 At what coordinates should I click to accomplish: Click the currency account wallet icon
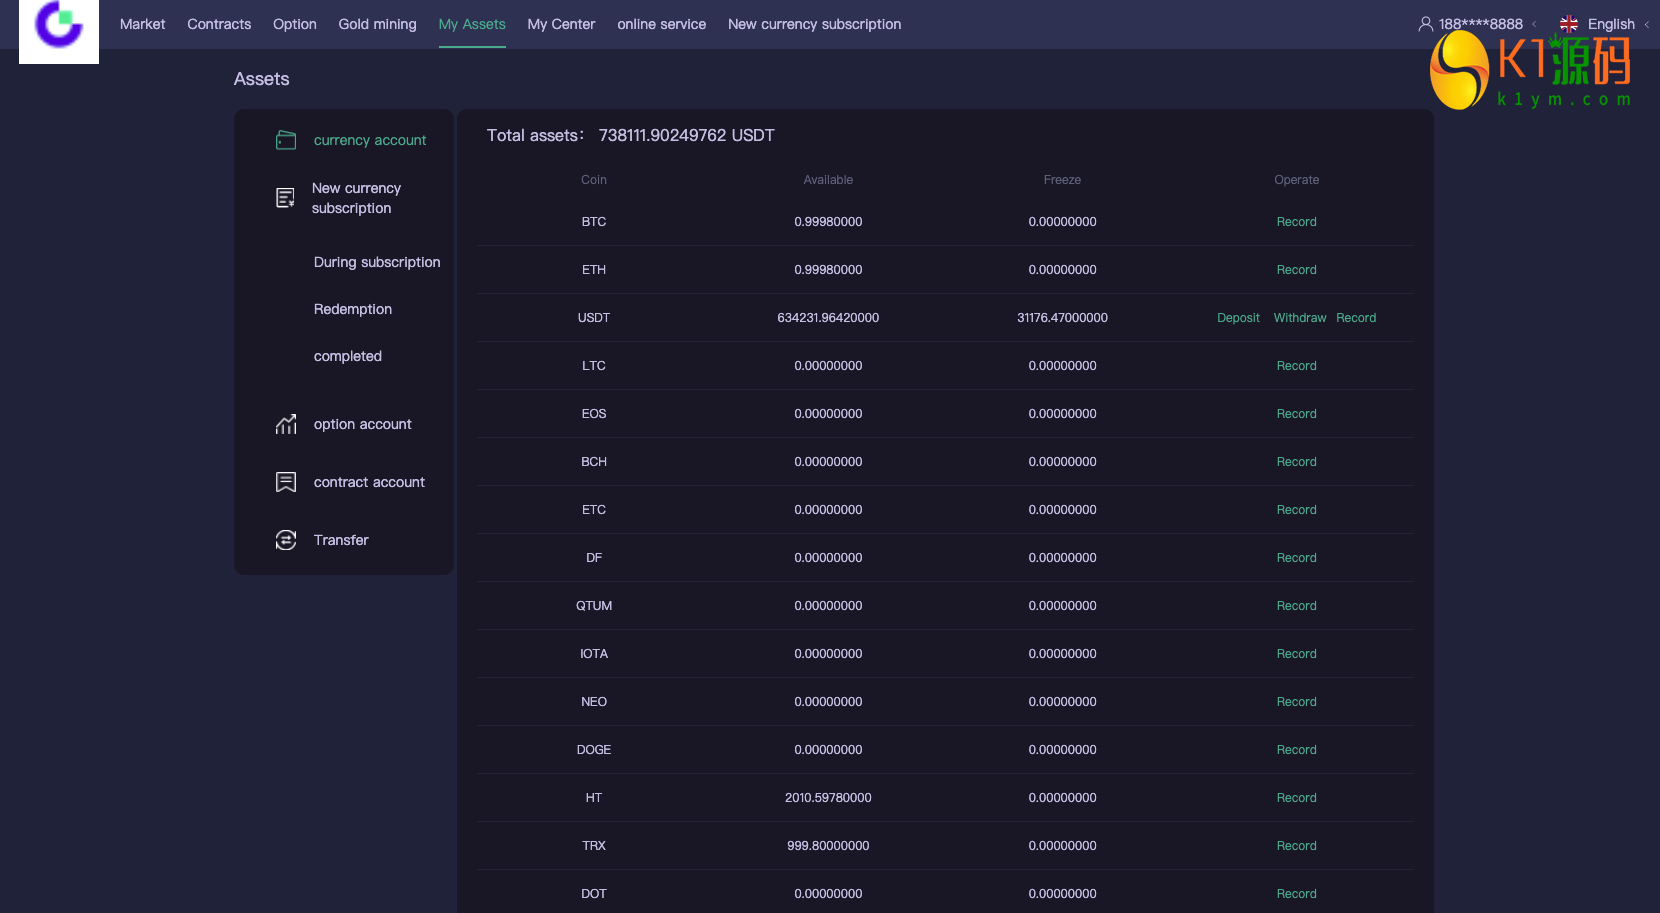286,140
